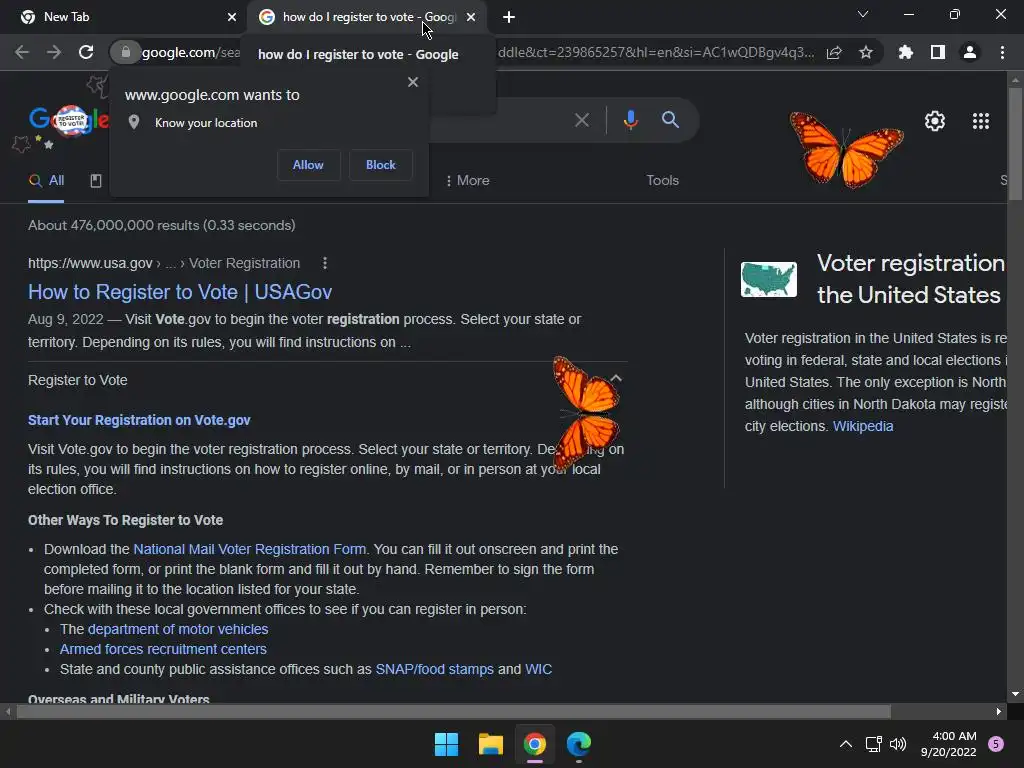
Task: Open the department of motor vehicles link
Action: [x=178, y=629]
